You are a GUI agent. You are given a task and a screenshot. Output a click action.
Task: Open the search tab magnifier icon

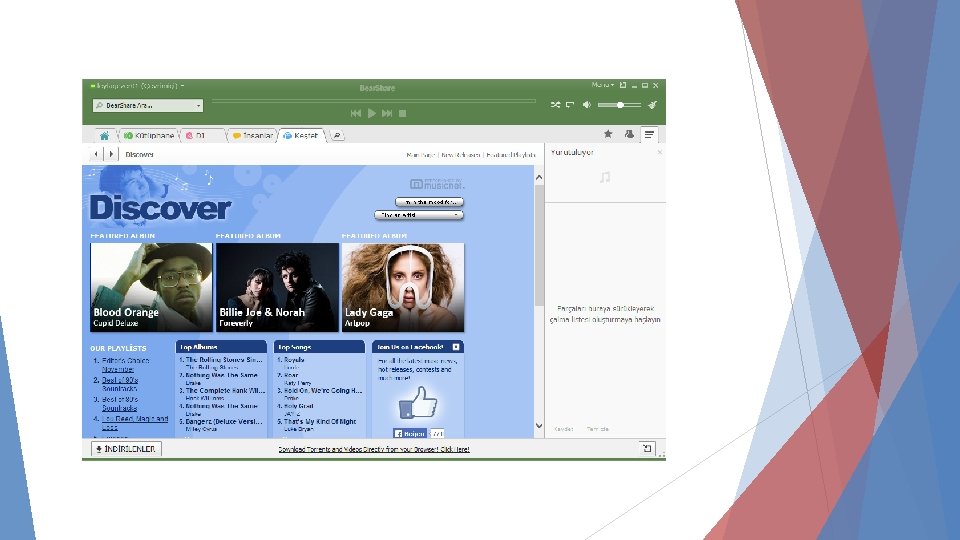337,135
